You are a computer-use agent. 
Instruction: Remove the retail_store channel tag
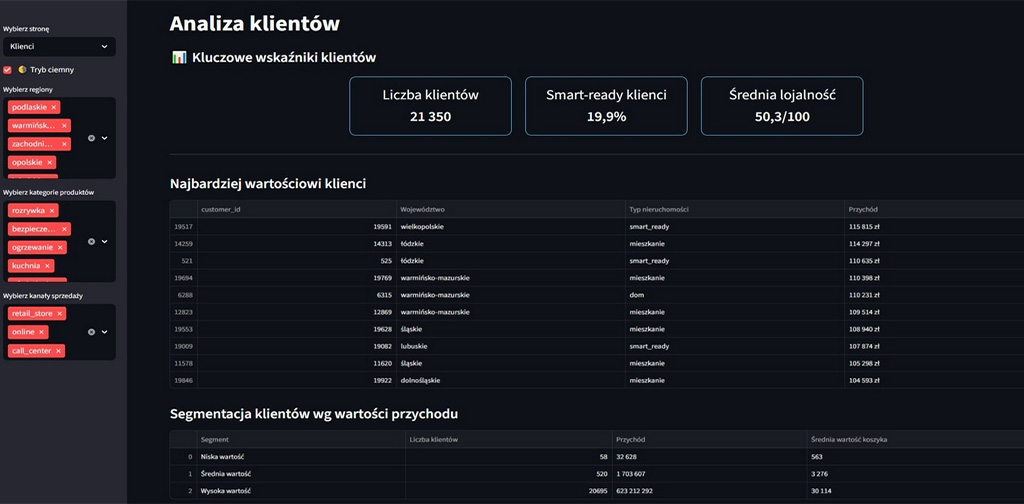(60, 314)
